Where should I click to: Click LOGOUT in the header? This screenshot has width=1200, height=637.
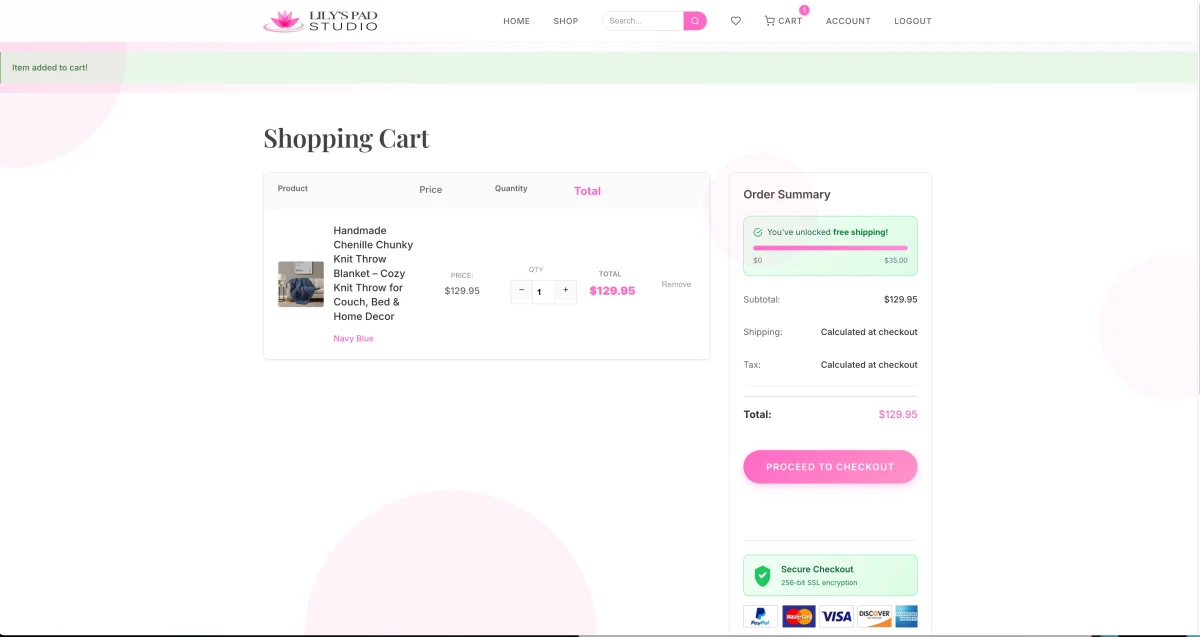[912, 20]
